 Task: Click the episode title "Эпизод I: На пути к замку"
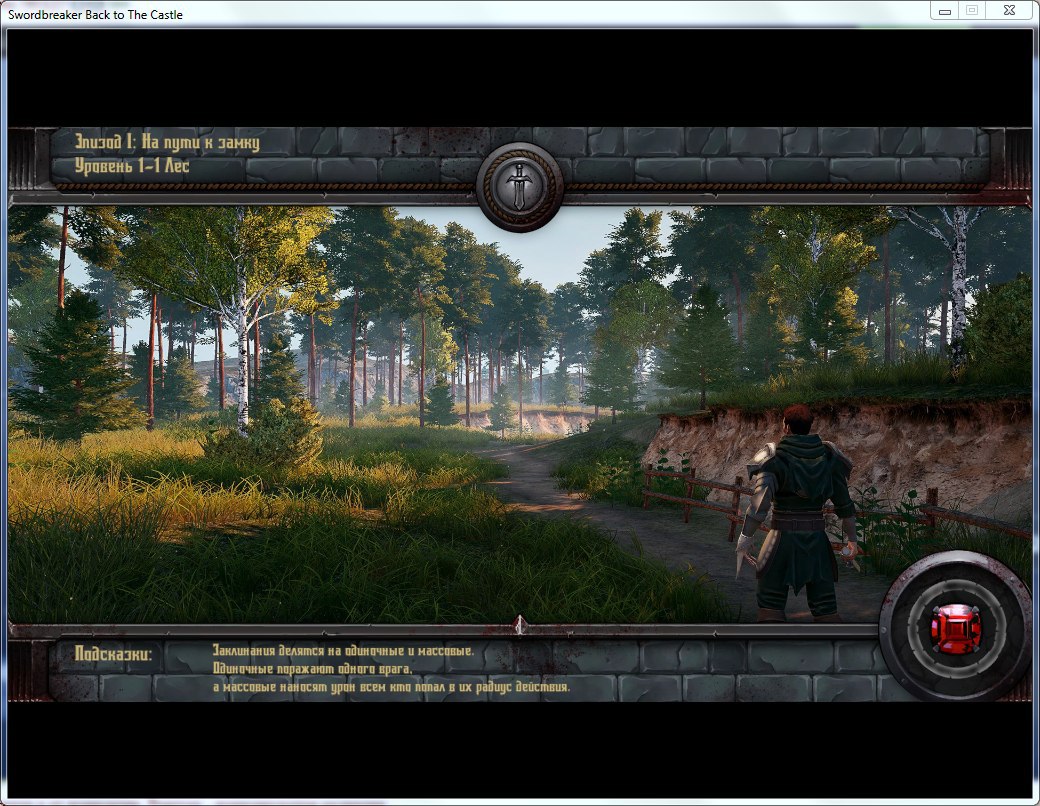click(x=166, y=142)
